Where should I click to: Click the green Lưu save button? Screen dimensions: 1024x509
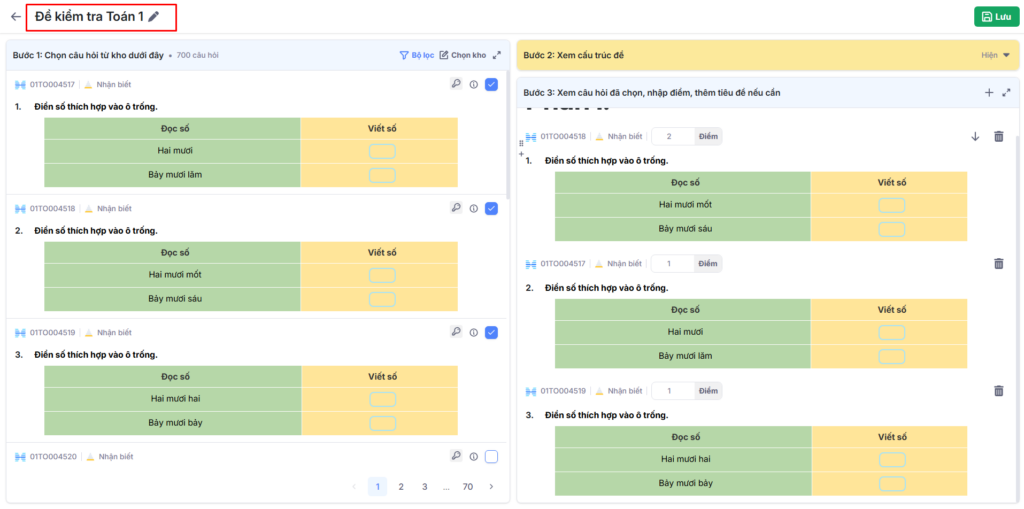click(995, 17)
